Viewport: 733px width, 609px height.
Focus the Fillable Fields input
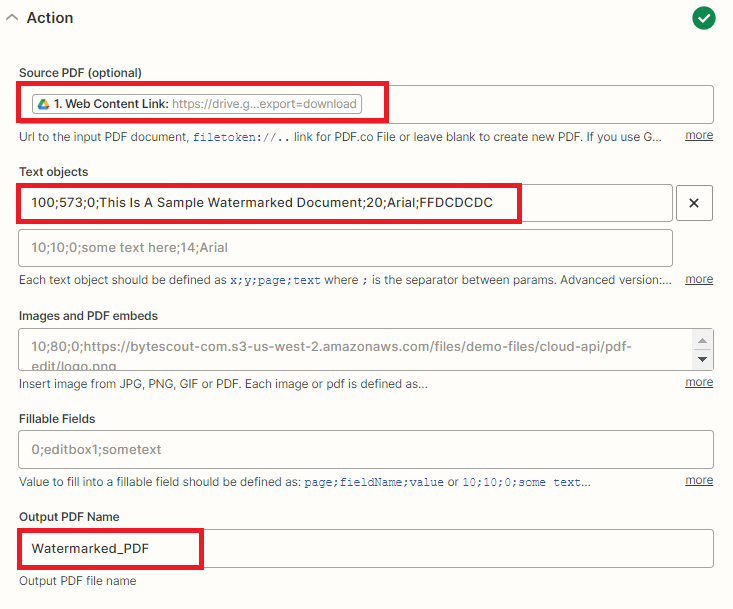365,450
